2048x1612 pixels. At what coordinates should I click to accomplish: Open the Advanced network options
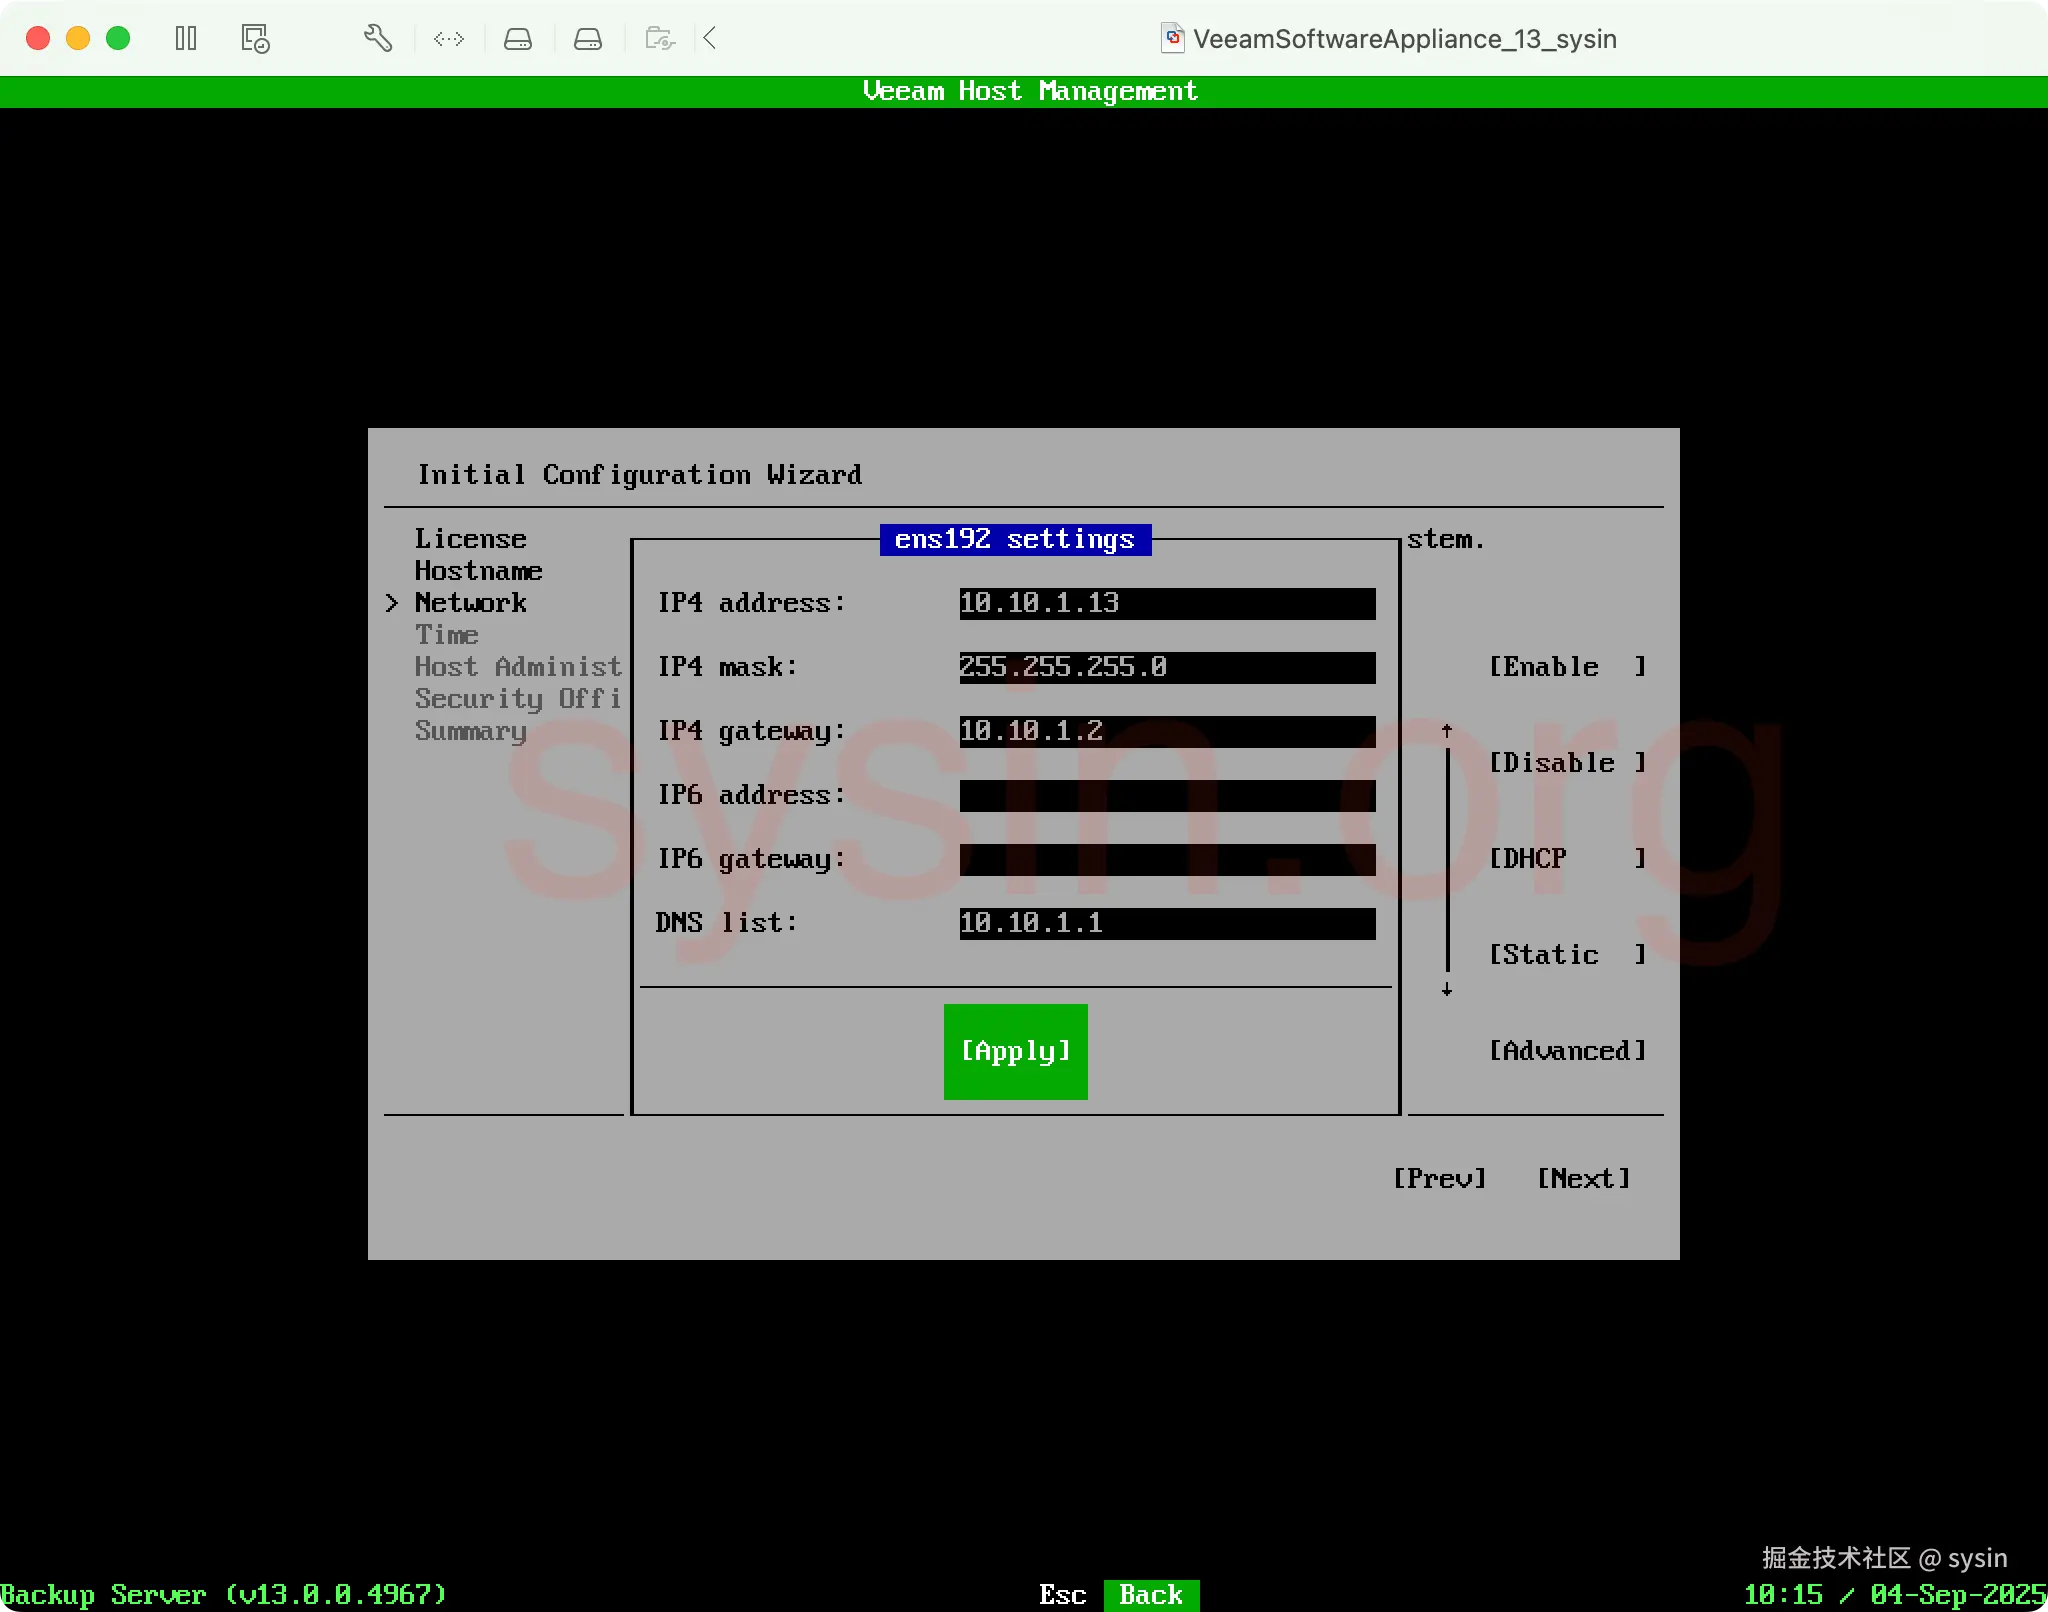click(1566, 1051)
